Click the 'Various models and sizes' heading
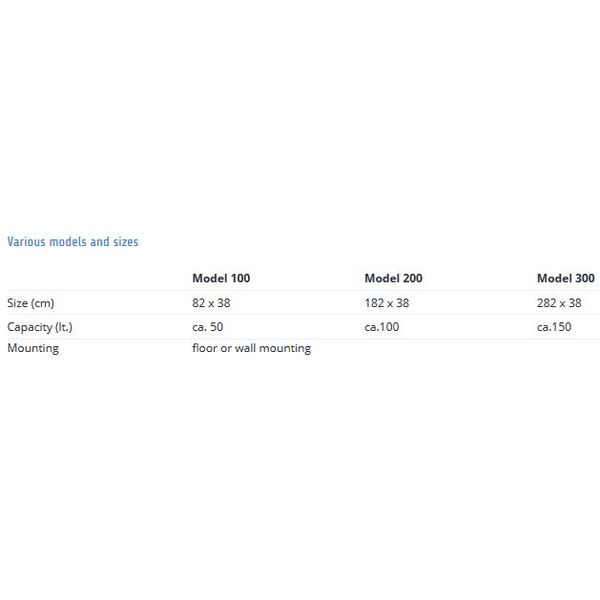 point(73,242)
